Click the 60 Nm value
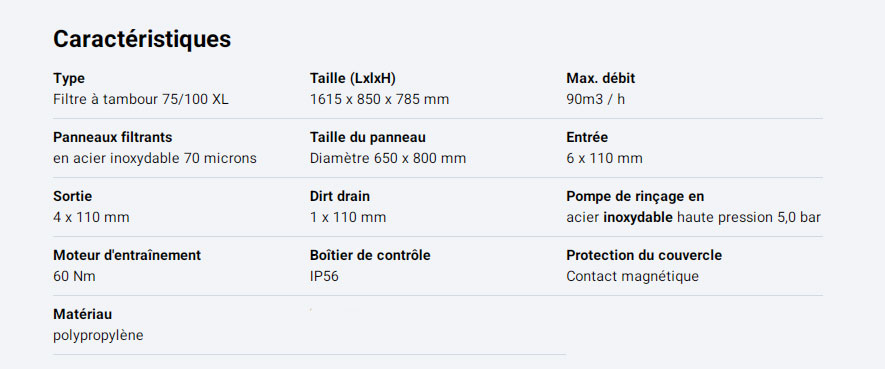This screenshot has height=369, width=885. [x=74, y=276]
